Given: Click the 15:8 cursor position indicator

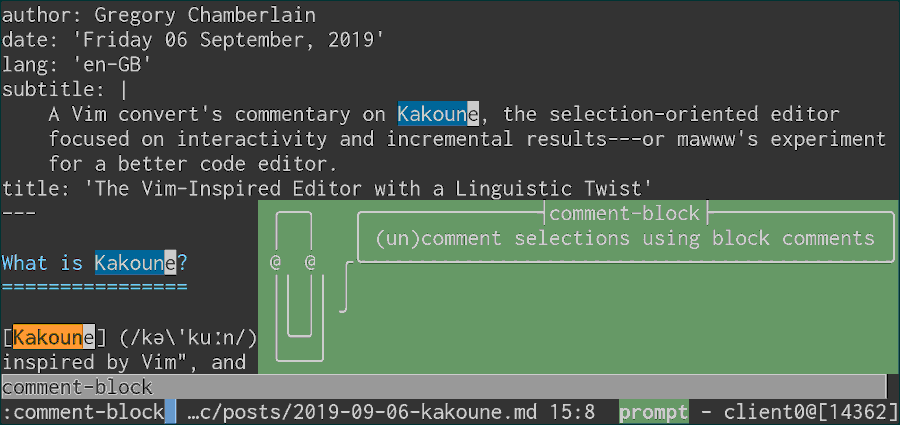Looking at the screenshot, I should pyautogui.click(x=577, y=412).
